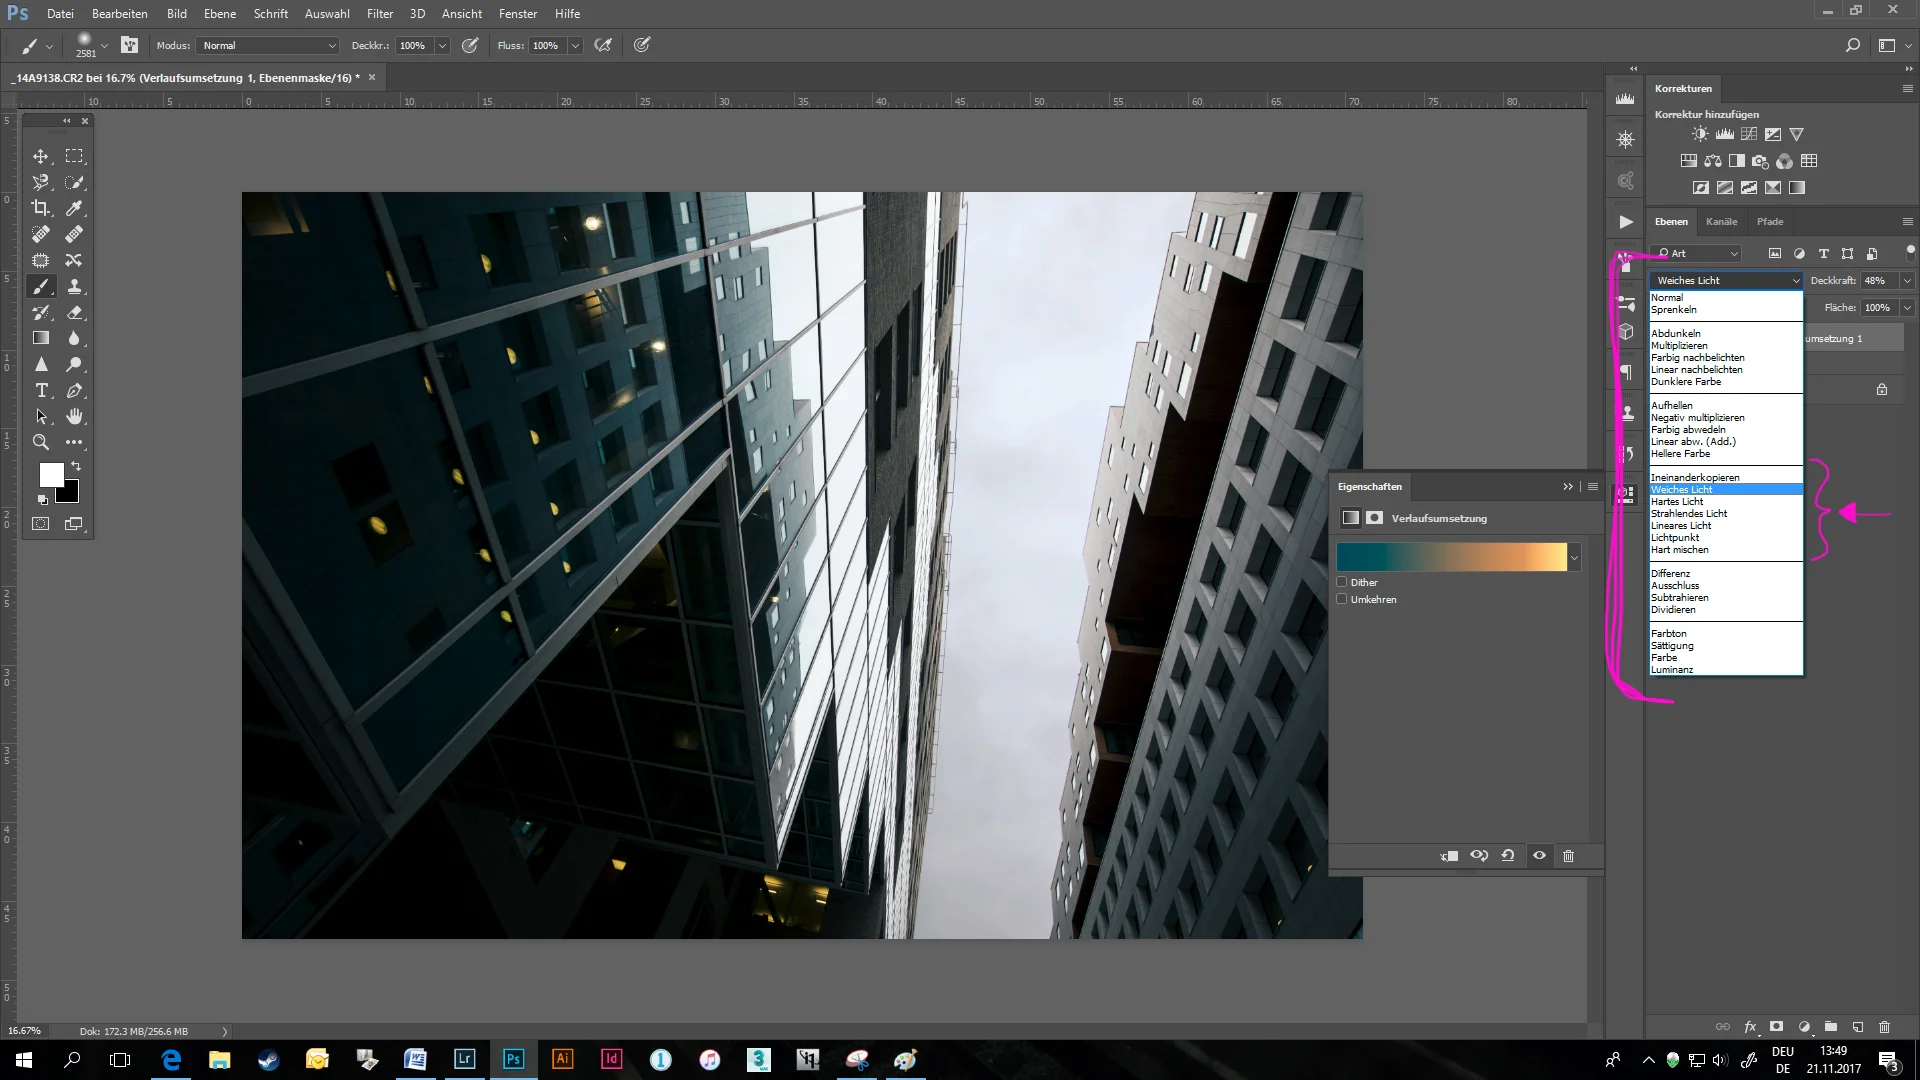Enable the Dither checkbox
1920x1080 pixels.
click(x=1342, y=582)
